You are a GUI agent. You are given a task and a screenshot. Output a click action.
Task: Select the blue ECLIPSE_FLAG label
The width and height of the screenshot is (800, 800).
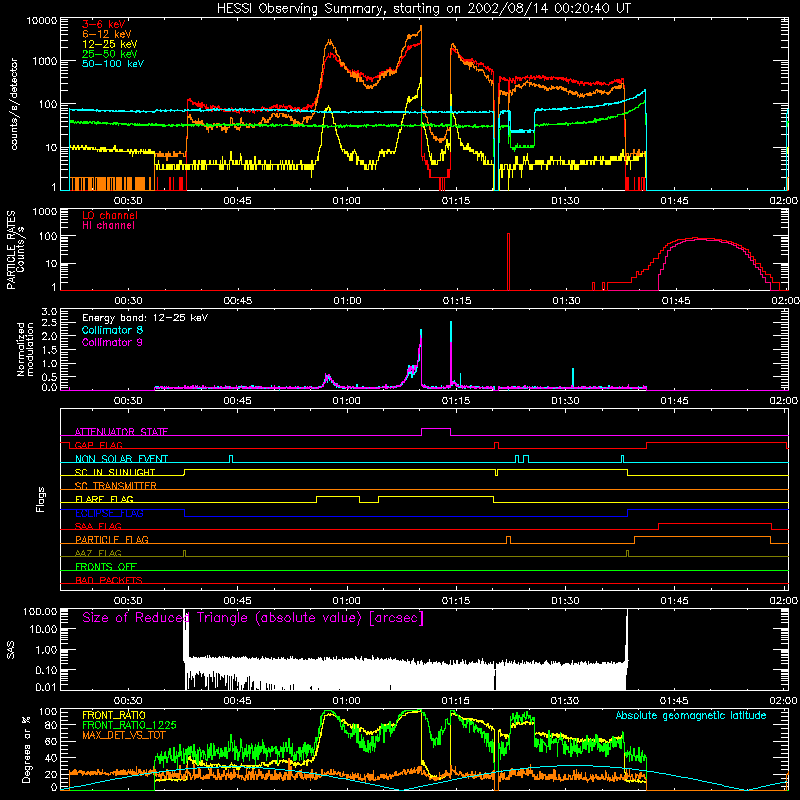[x=109, y=513]
